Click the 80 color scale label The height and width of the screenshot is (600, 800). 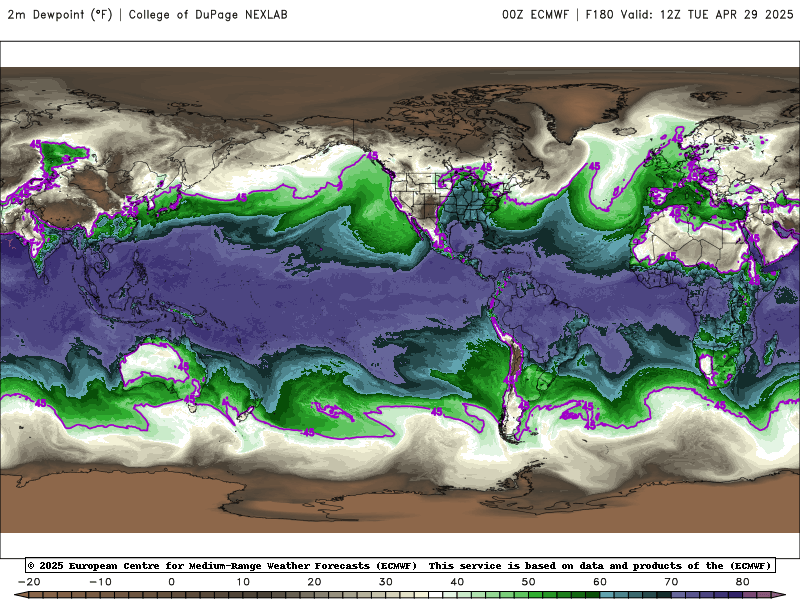[743, 582]
